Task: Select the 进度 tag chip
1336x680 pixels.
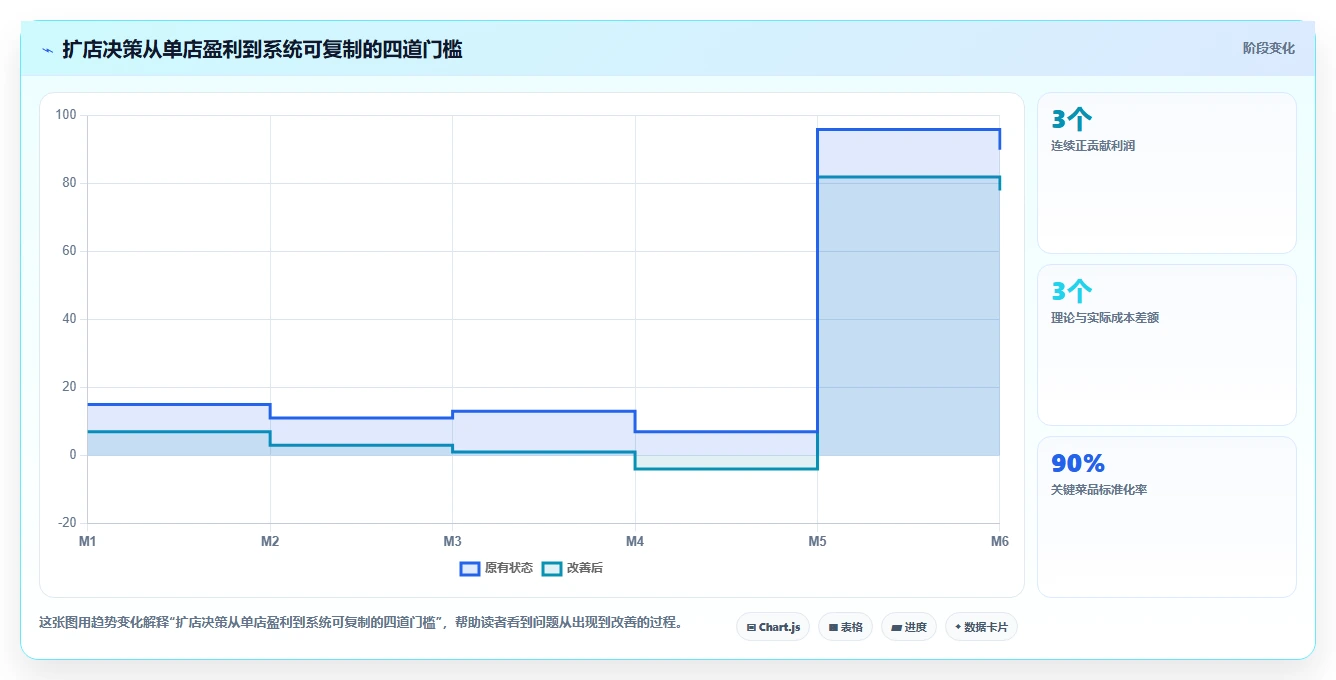Action: pos(908,627)
